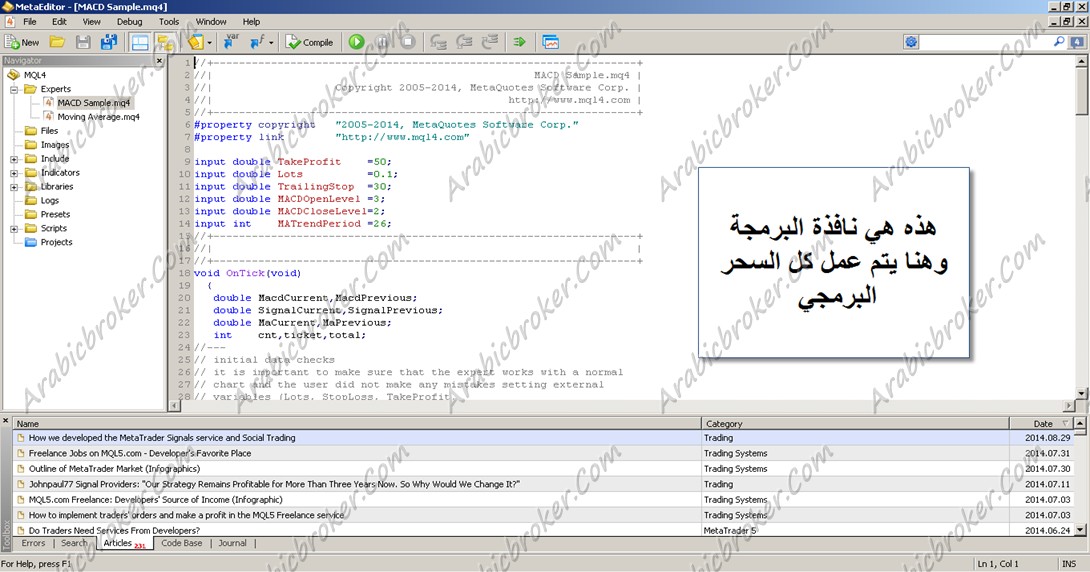The image size is (1090, 572).
Task: Click the Save All icon
Action: pyautogui.click(x=108, y=42)
